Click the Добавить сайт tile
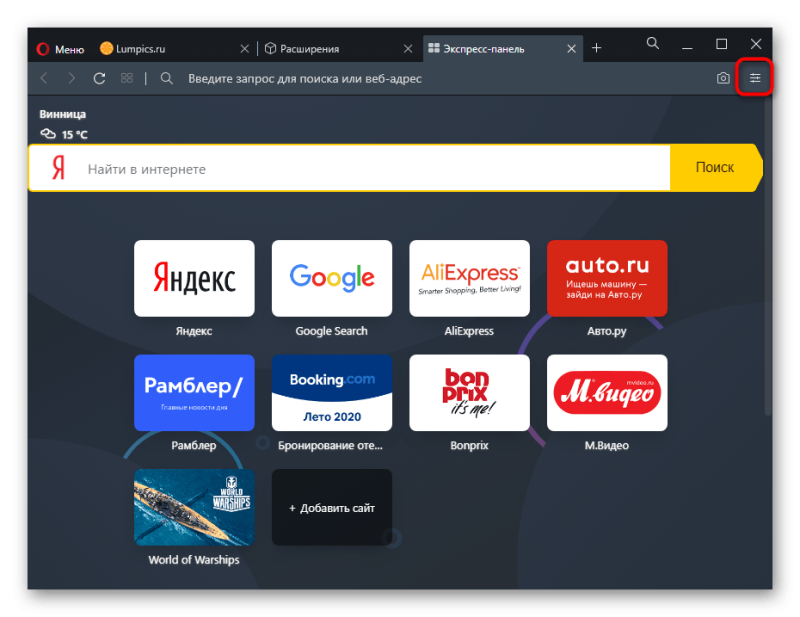Viewport: 800px width, 617px height. coord(332,507)
